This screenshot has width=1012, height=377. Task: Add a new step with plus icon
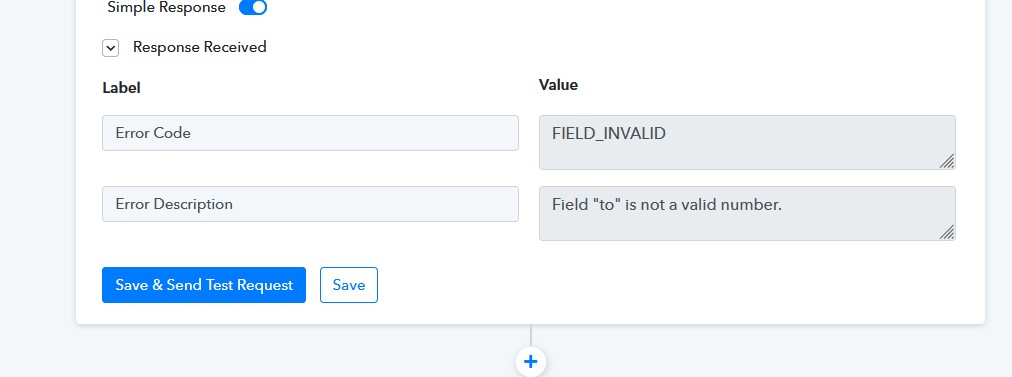531,362
